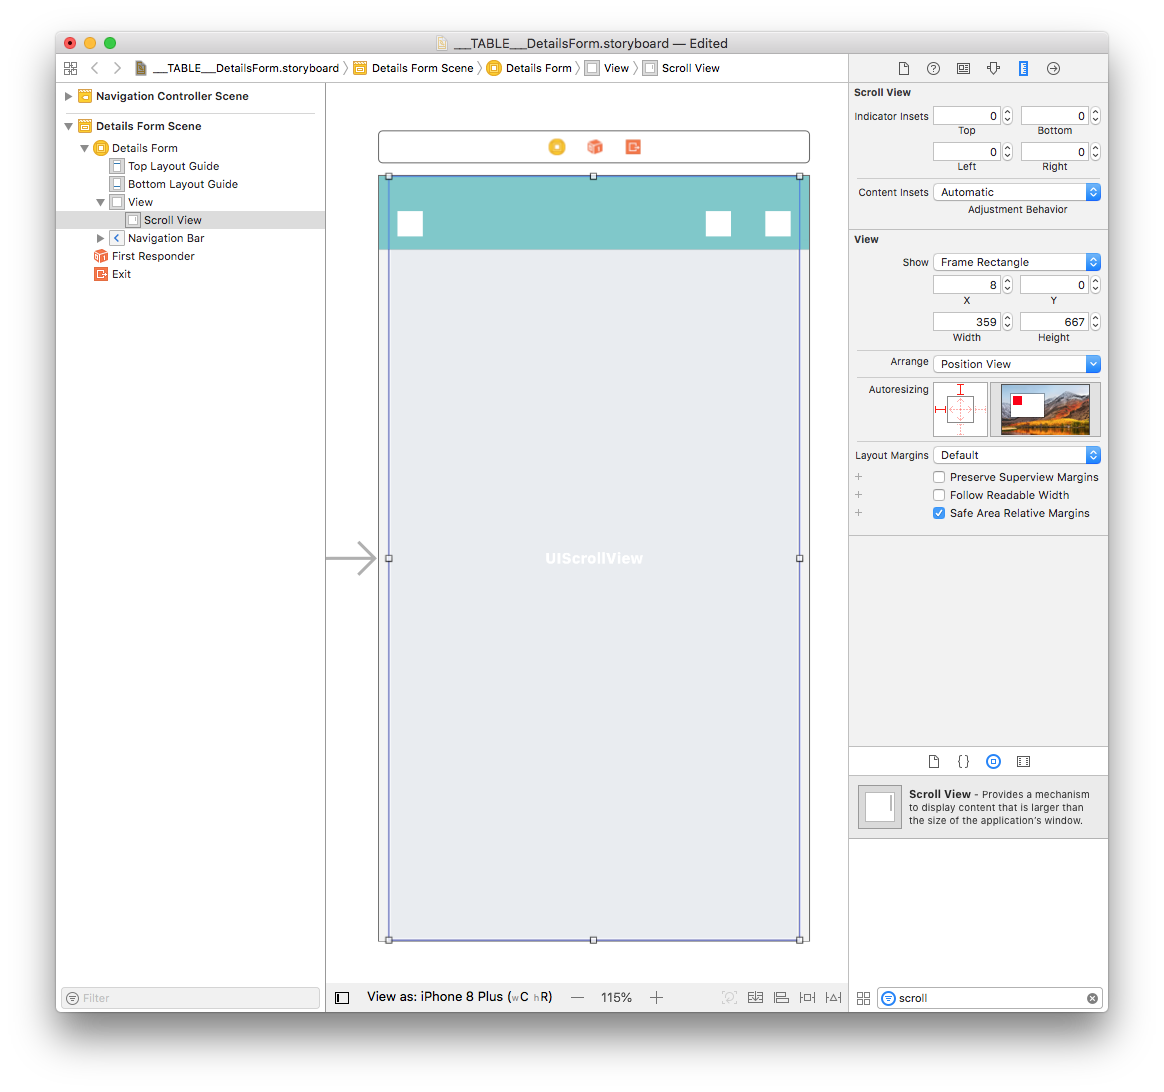Show the Code Snippet library
Viewport: 1164px width, 1092px height.
(963, 761)
